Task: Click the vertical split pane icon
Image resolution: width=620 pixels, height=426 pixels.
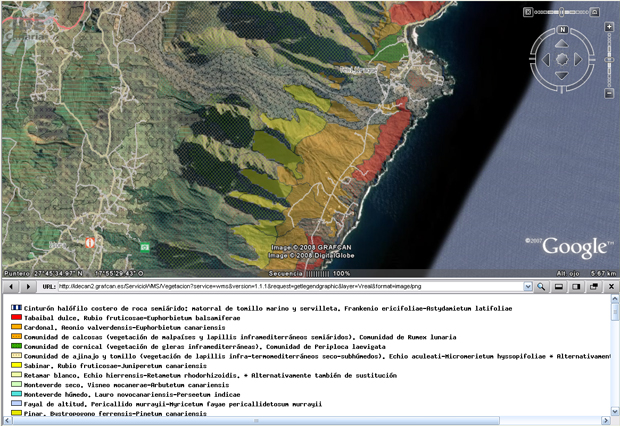Action: [x=576, y=286]
